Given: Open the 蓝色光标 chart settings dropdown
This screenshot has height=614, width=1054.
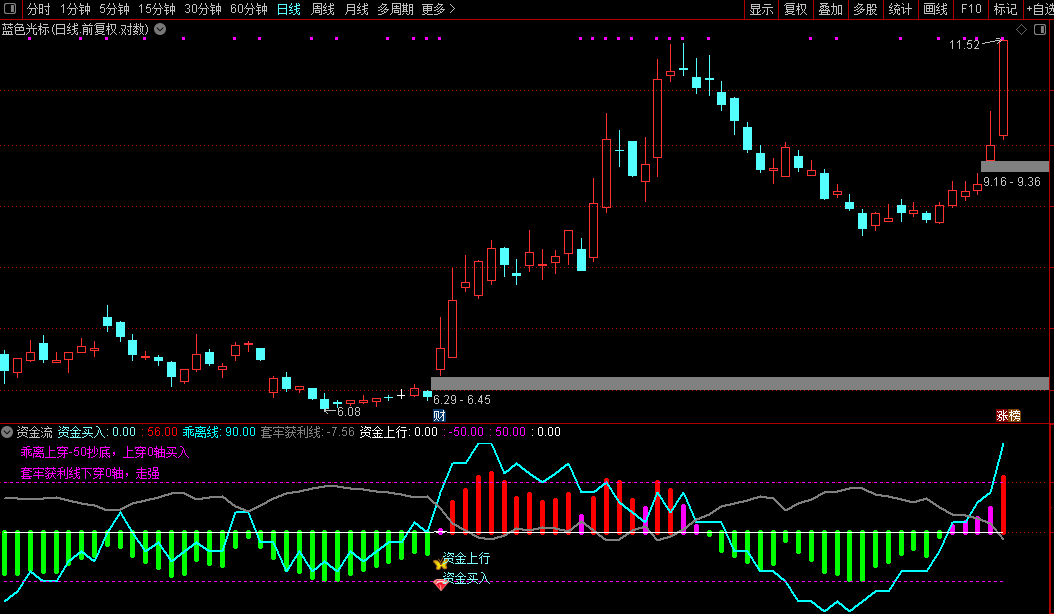Looking at the screenshot, I should click(160, 29).
